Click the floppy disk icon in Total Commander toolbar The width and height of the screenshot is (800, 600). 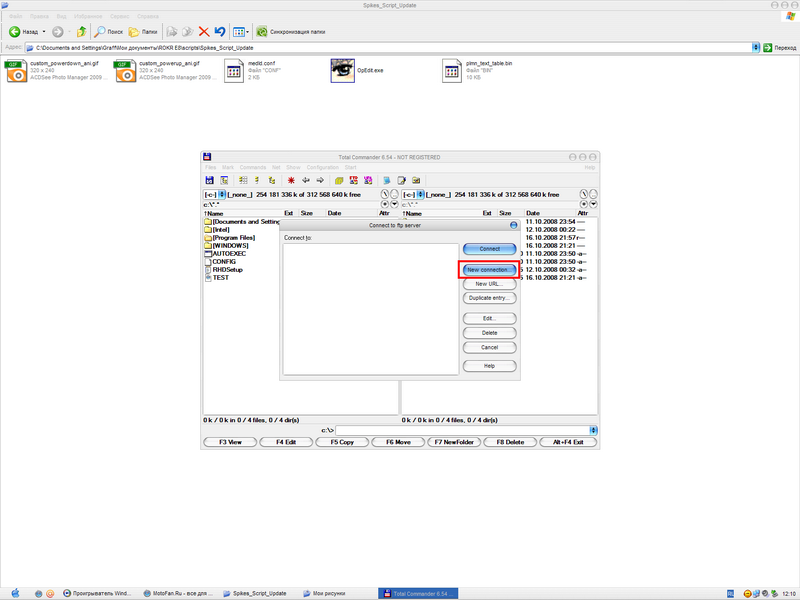209,180
